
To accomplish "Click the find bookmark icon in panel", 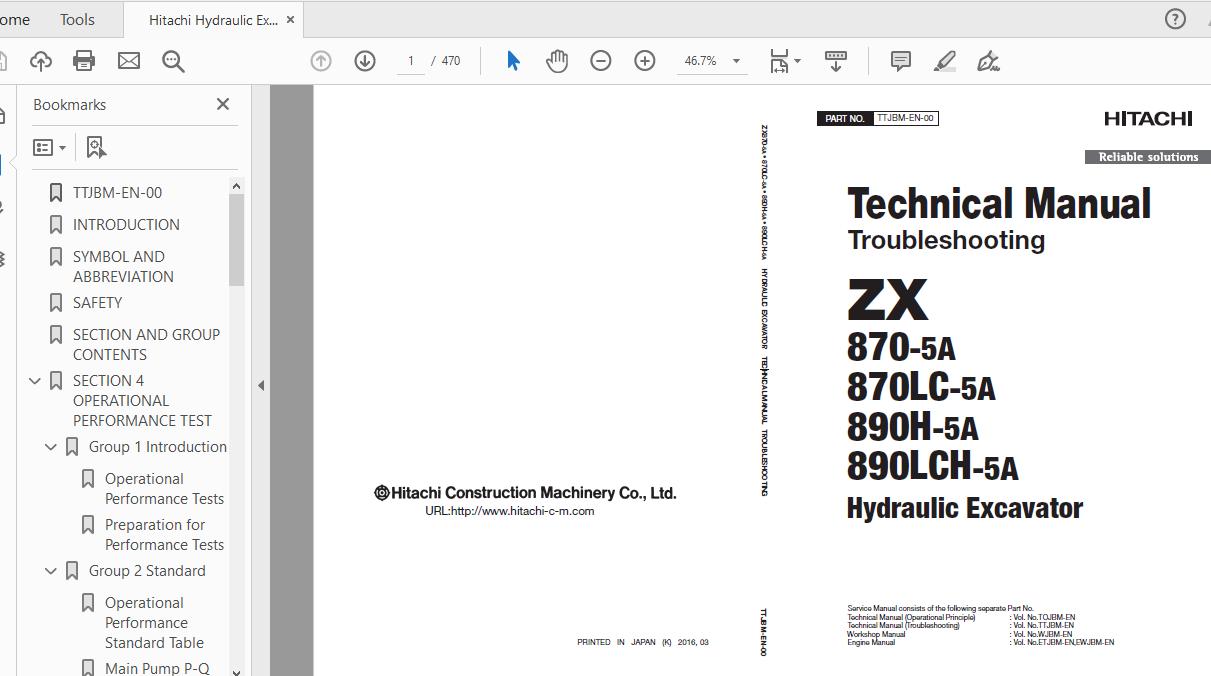I will click(96, 147).
